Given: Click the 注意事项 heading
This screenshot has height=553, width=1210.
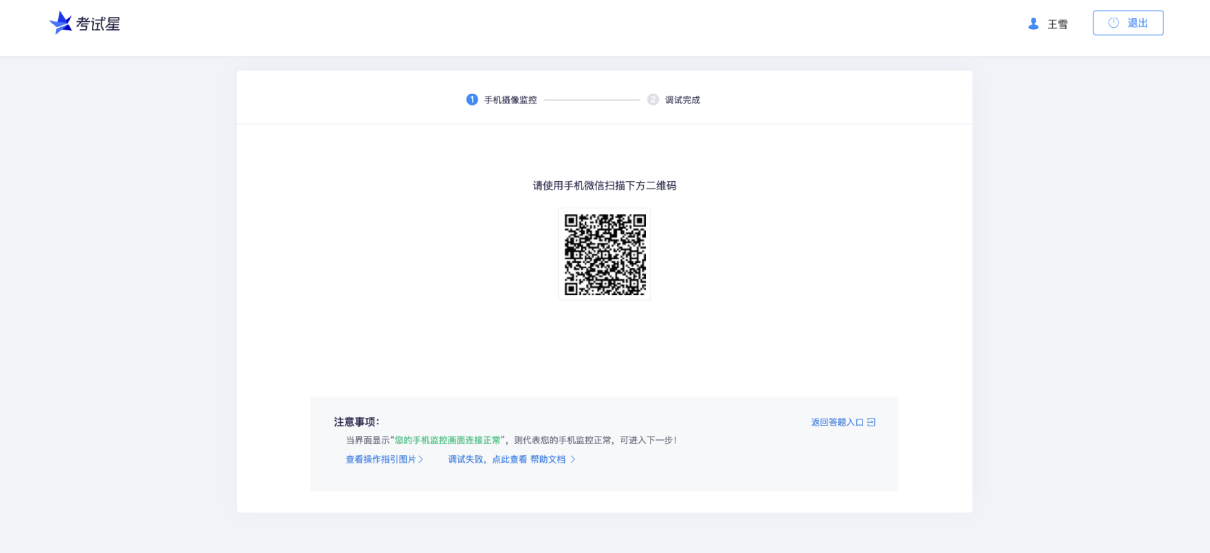Looking at the screenshot, I should tap(357, 422).
